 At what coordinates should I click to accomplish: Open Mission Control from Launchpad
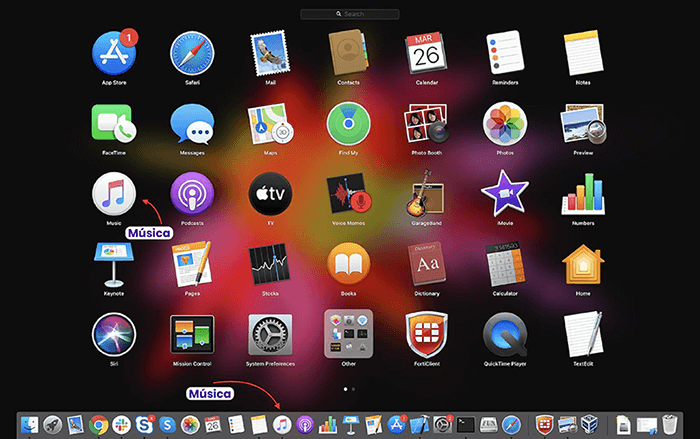click(x=192, y=334)
